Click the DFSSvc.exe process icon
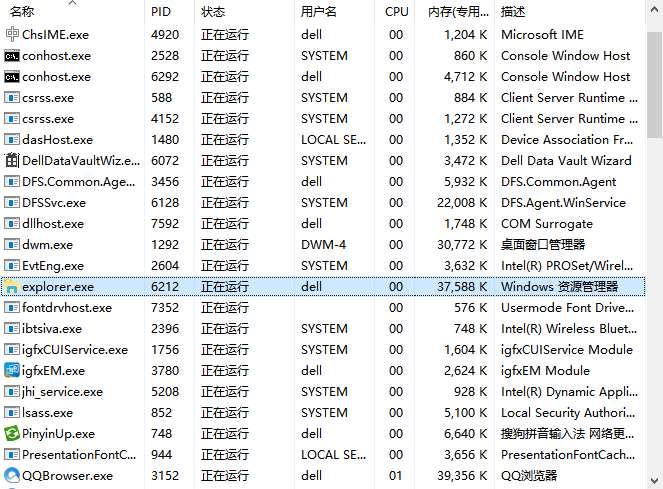663x489 pixels. pos(12,203)
